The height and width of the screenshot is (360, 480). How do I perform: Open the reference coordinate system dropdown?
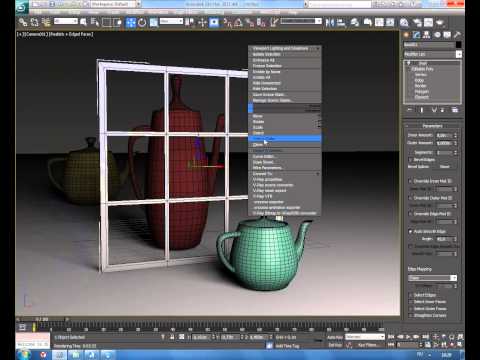pyautogui.click(x=171, y=21)
